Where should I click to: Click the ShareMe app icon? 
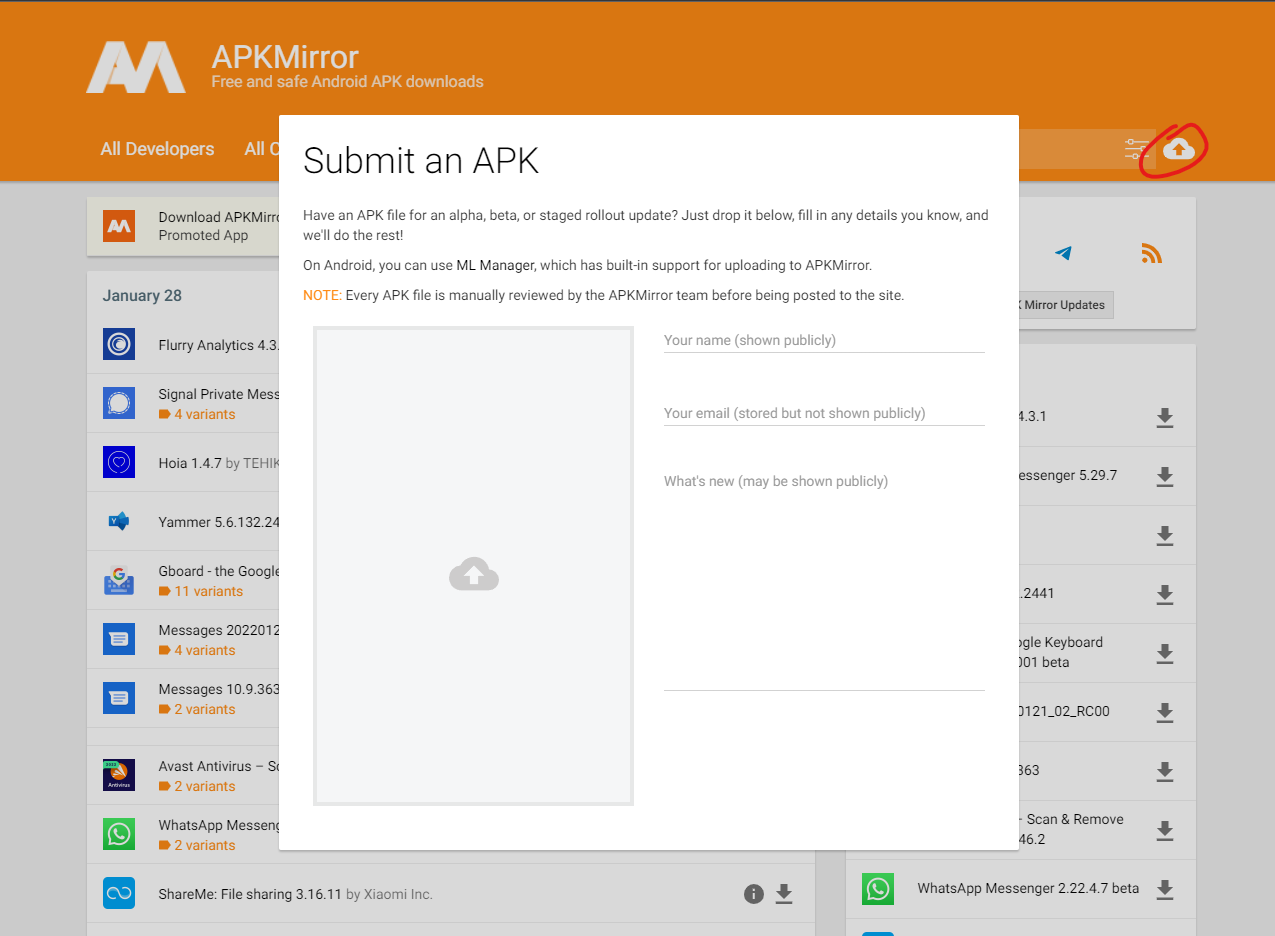click(119, 893)
